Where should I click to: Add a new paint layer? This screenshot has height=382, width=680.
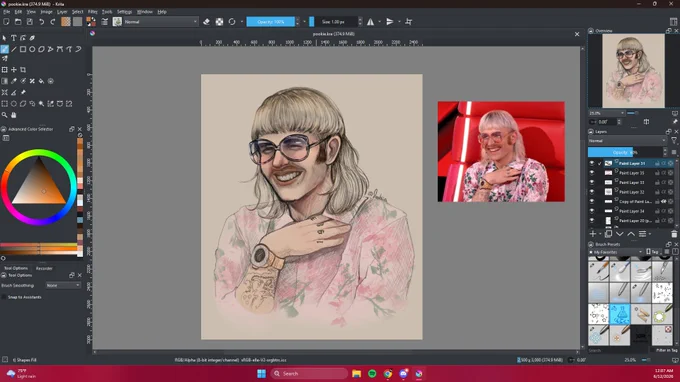[x=593, y=234]
